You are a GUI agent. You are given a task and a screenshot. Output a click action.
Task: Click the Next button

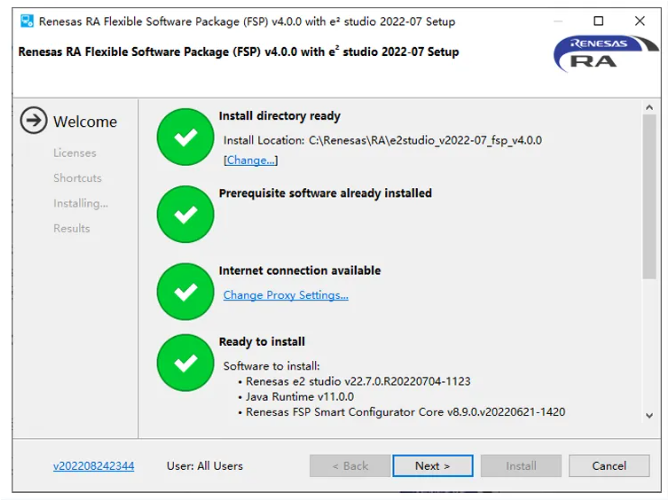click(432, 466)
